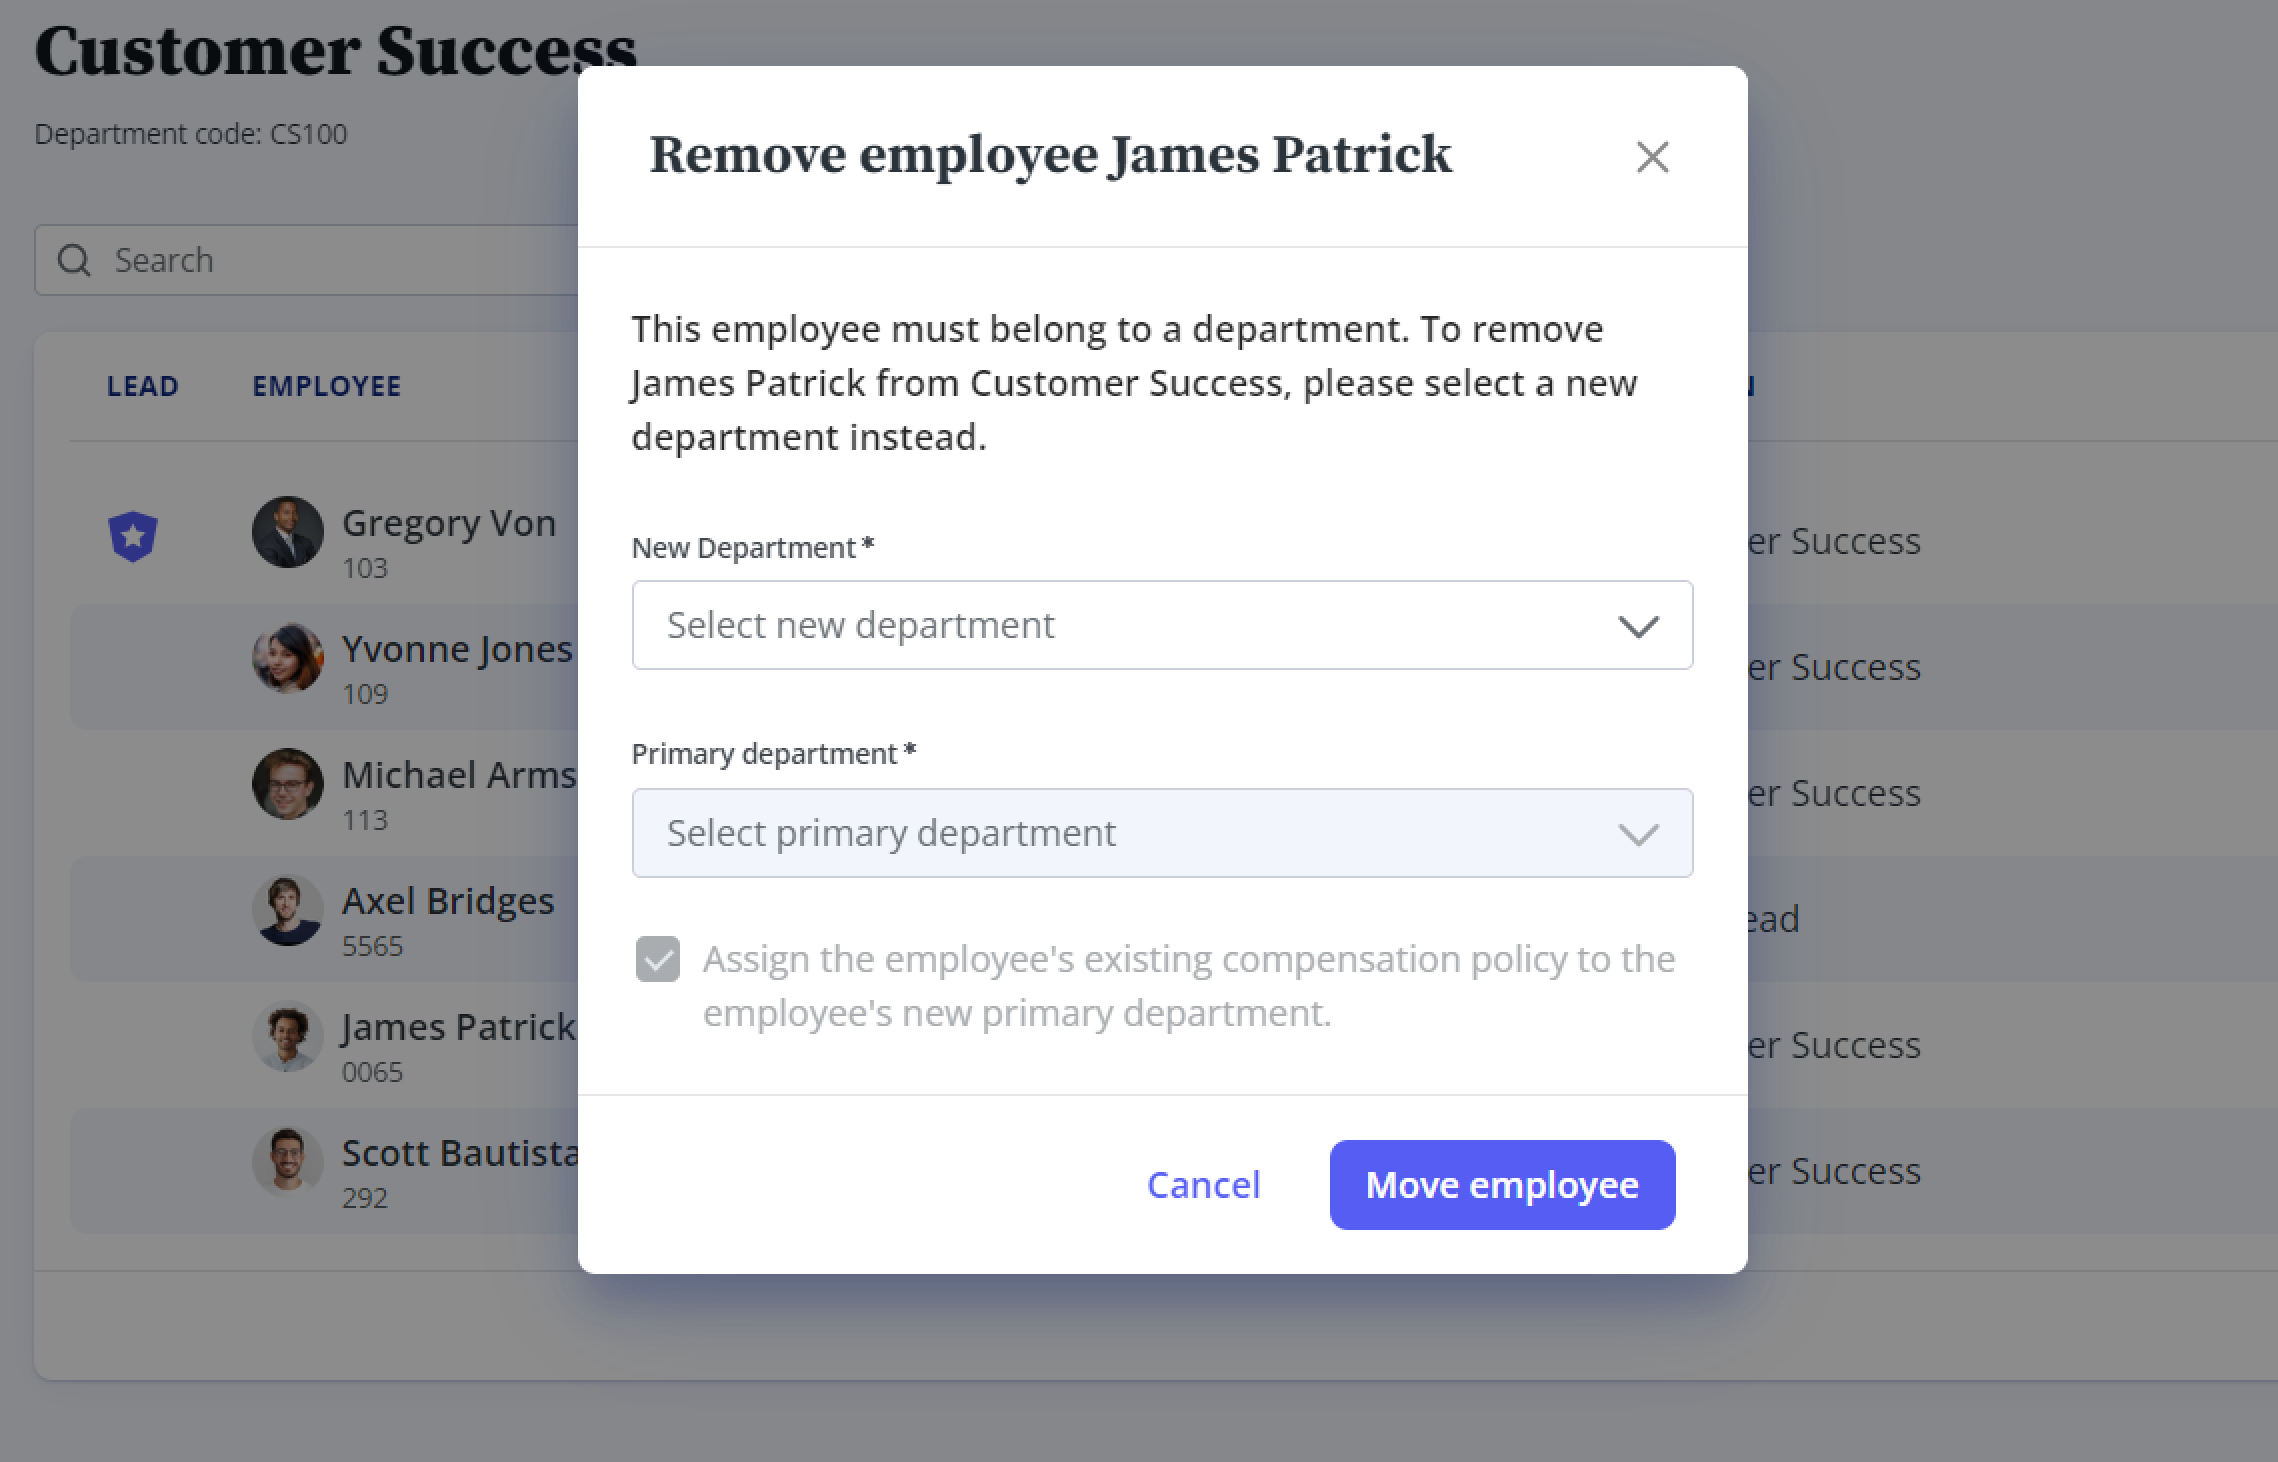
Task: Open the New Department dropdown
Action: click(1162, 625)
